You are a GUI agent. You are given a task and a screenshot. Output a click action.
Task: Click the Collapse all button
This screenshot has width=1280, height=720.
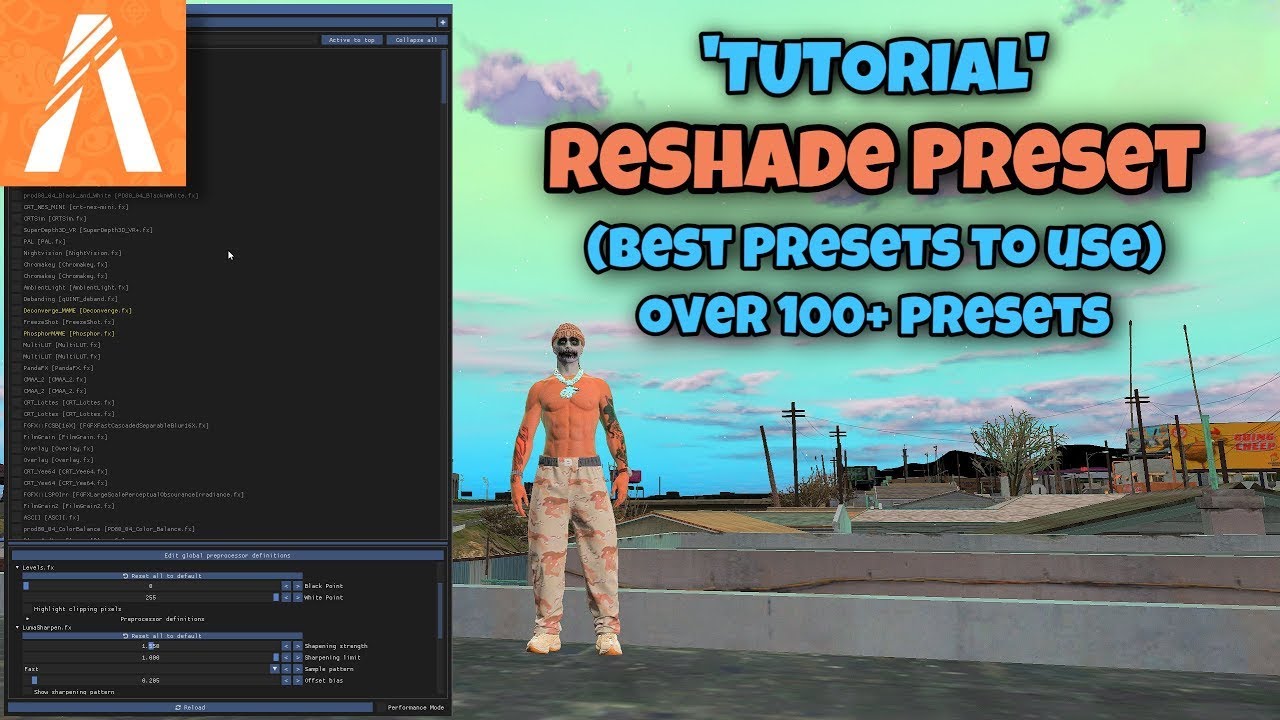[417, 40]
